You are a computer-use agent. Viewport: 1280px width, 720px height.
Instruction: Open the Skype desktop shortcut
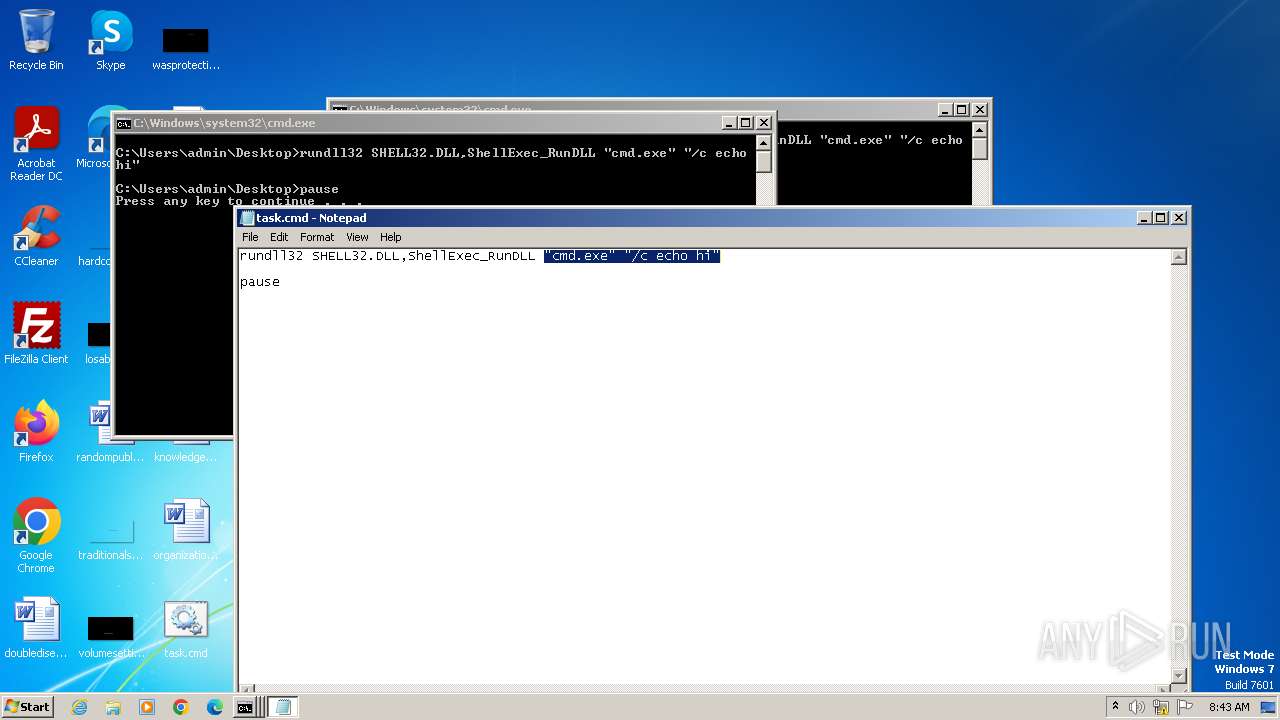coord(110,40)
